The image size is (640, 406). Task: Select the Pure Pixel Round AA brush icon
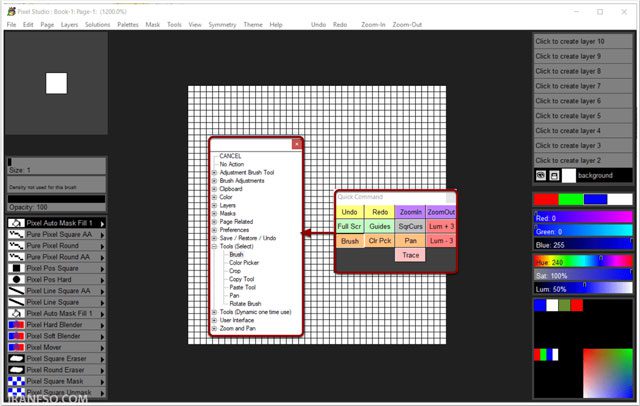click(16, 257)
